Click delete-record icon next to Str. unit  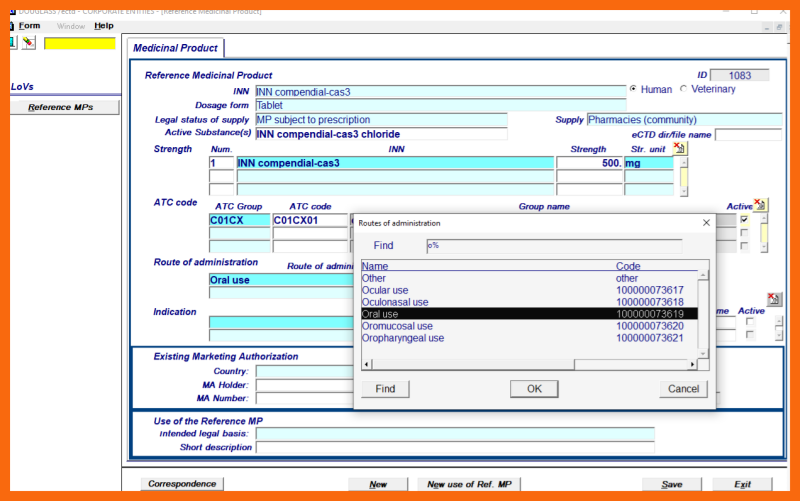point(680,148)
